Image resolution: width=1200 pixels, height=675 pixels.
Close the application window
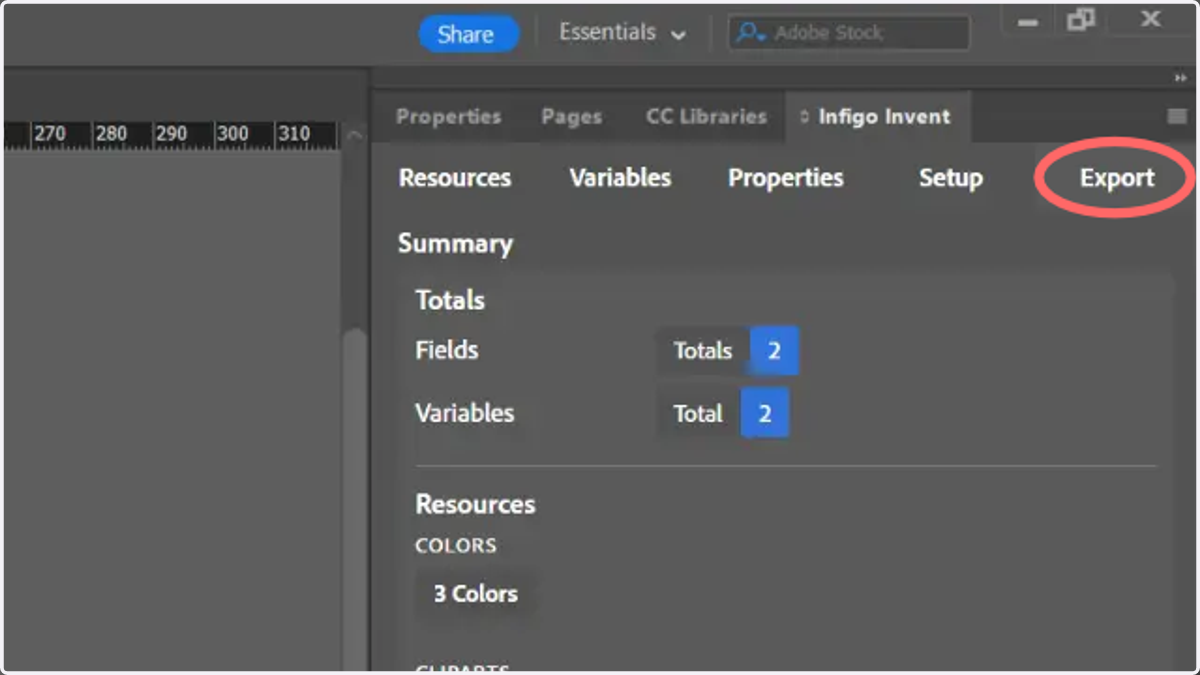pyautogui.click(x=1151, y=19)
